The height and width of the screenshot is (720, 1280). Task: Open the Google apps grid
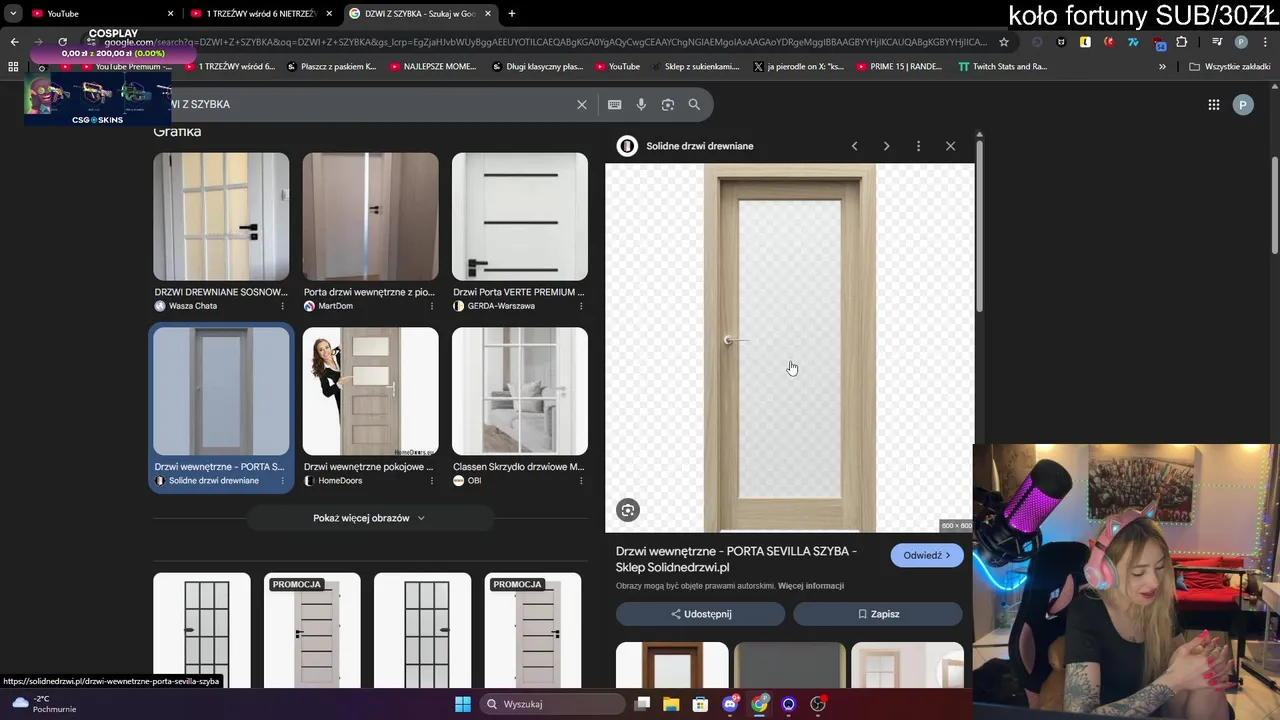pyautogui.click(x=1213, y=104)
